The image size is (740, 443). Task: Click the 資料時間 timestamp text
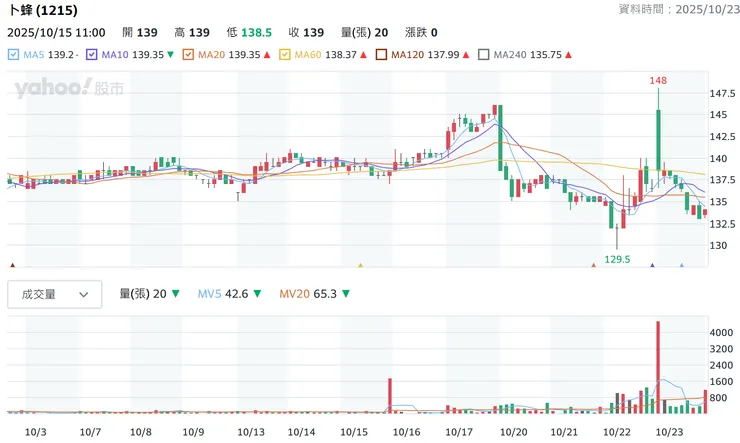[x=679, y=9]
